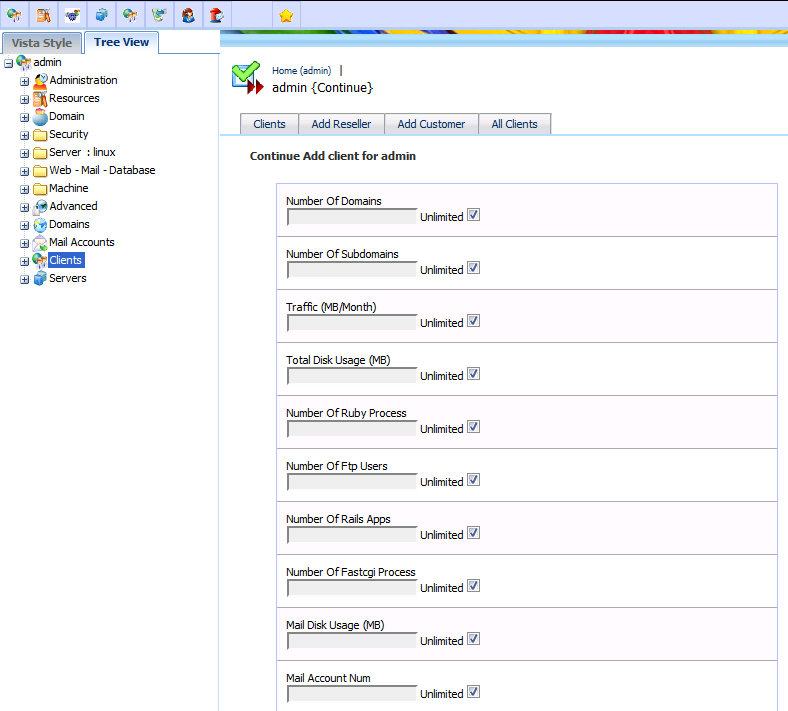Open the Add Customer tab
Screen dimensions: 788x711
[x=431, y=124]
